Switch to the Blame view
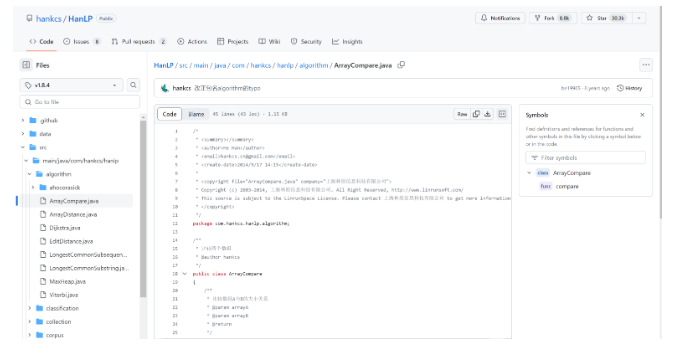The height and width of the screenshot is (360, 673). [196, 114]
